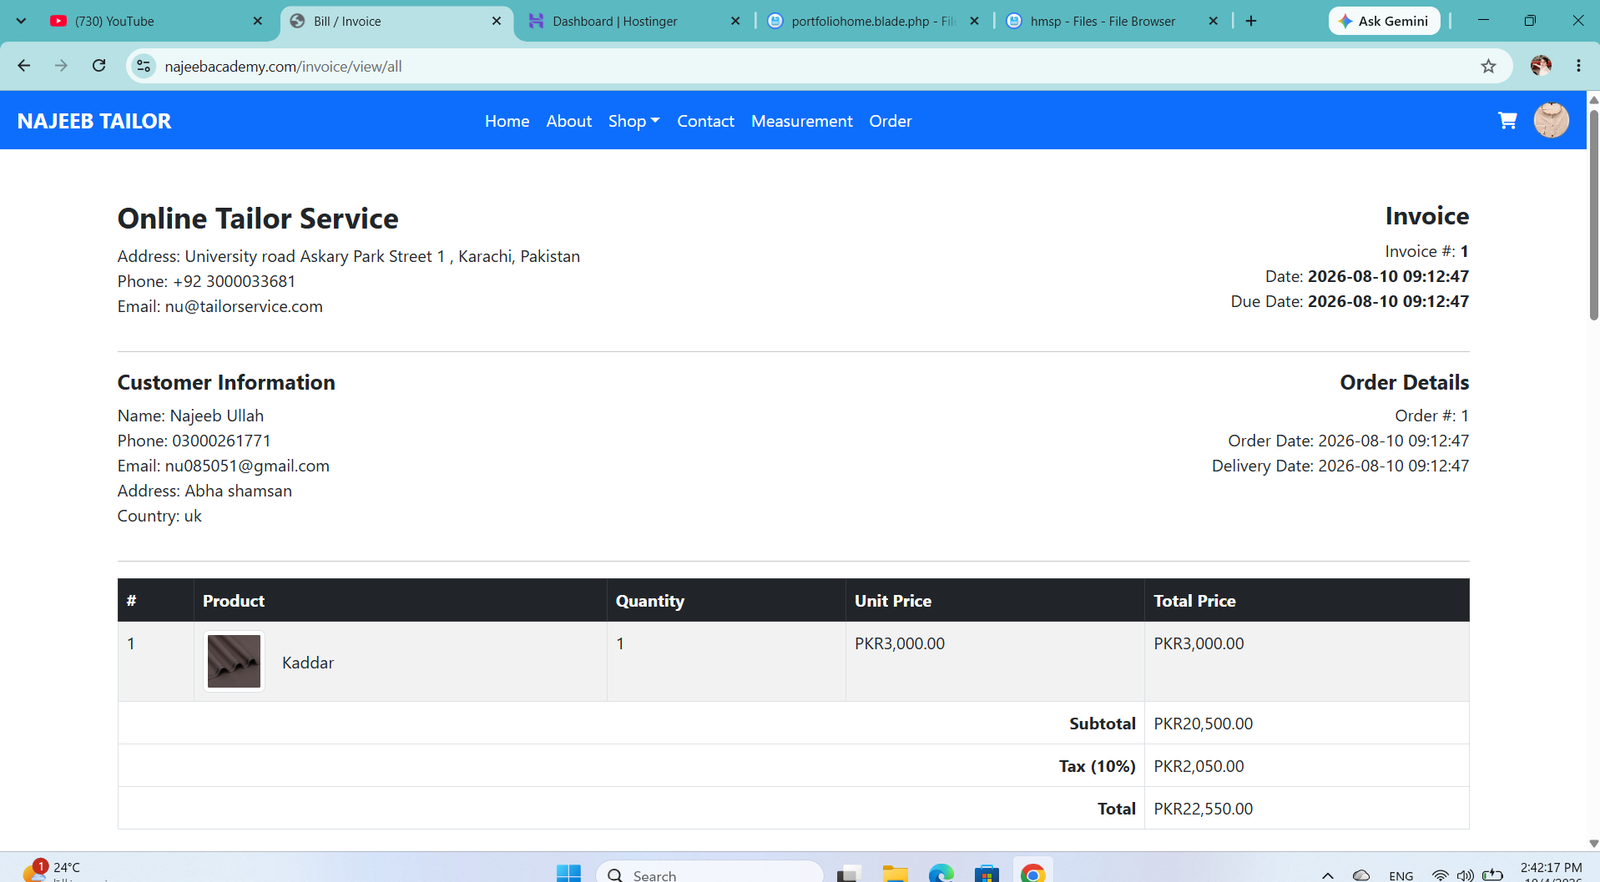Go to the Home page link
Screen dimensions: 1600x882
(x=507, y=121)
